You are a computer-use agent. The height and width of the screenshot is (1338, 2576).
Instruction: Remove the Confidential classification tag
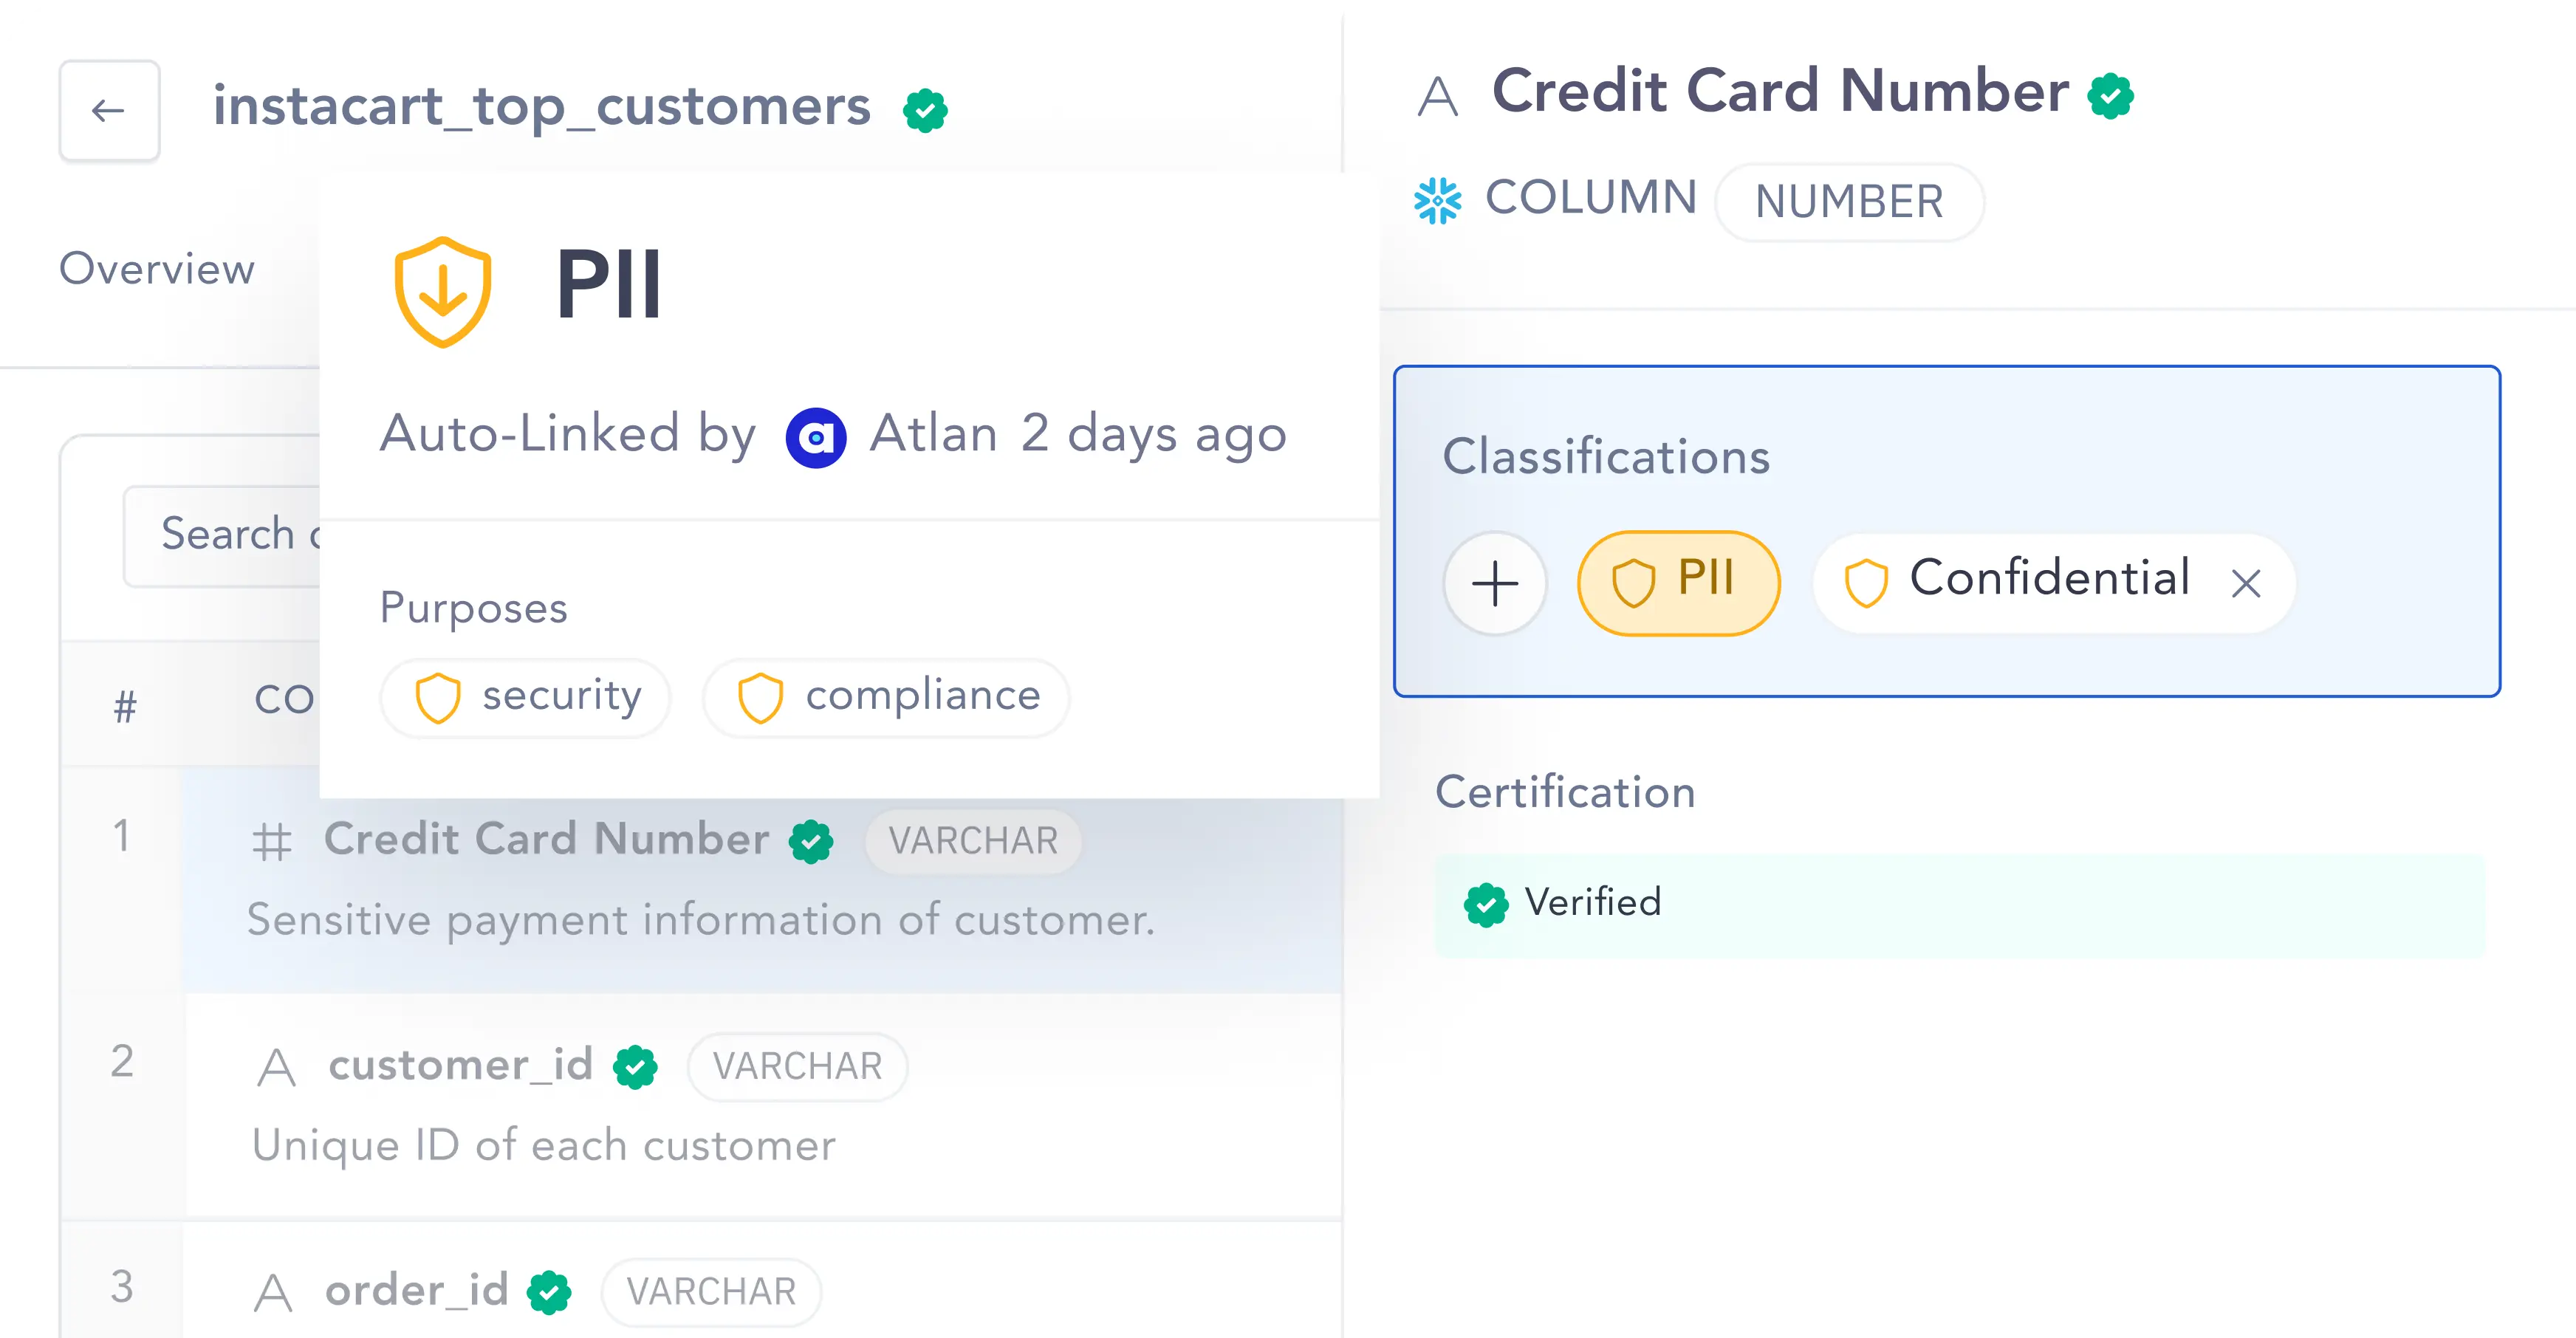(2249, 581)
